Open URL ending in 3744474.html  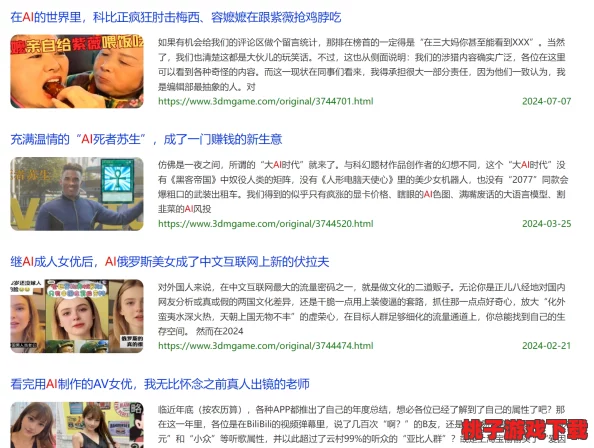click(x=266, y=346)
